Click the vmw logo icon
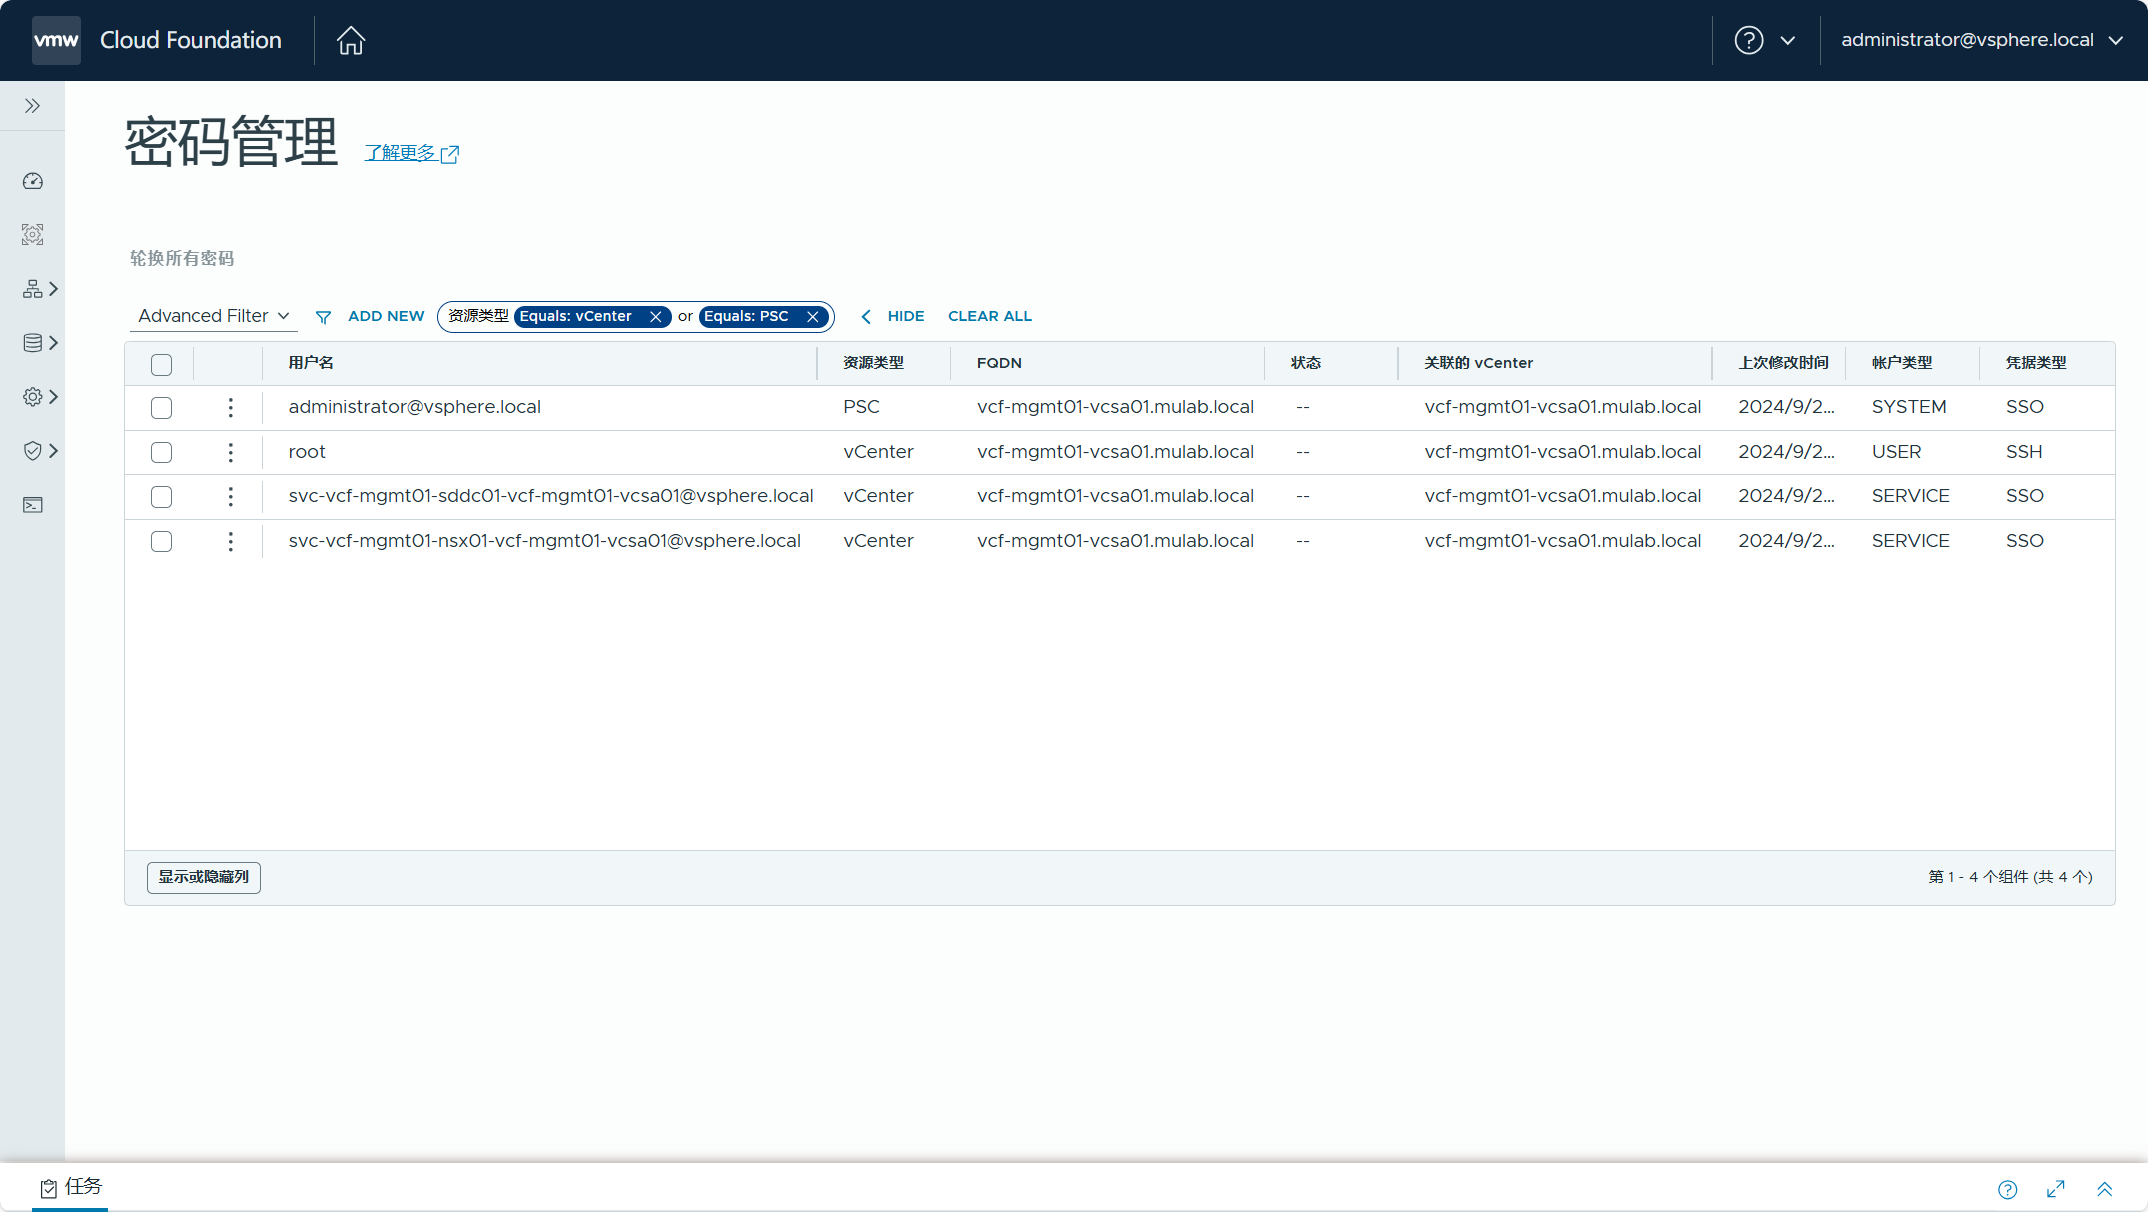 [56, 40]
